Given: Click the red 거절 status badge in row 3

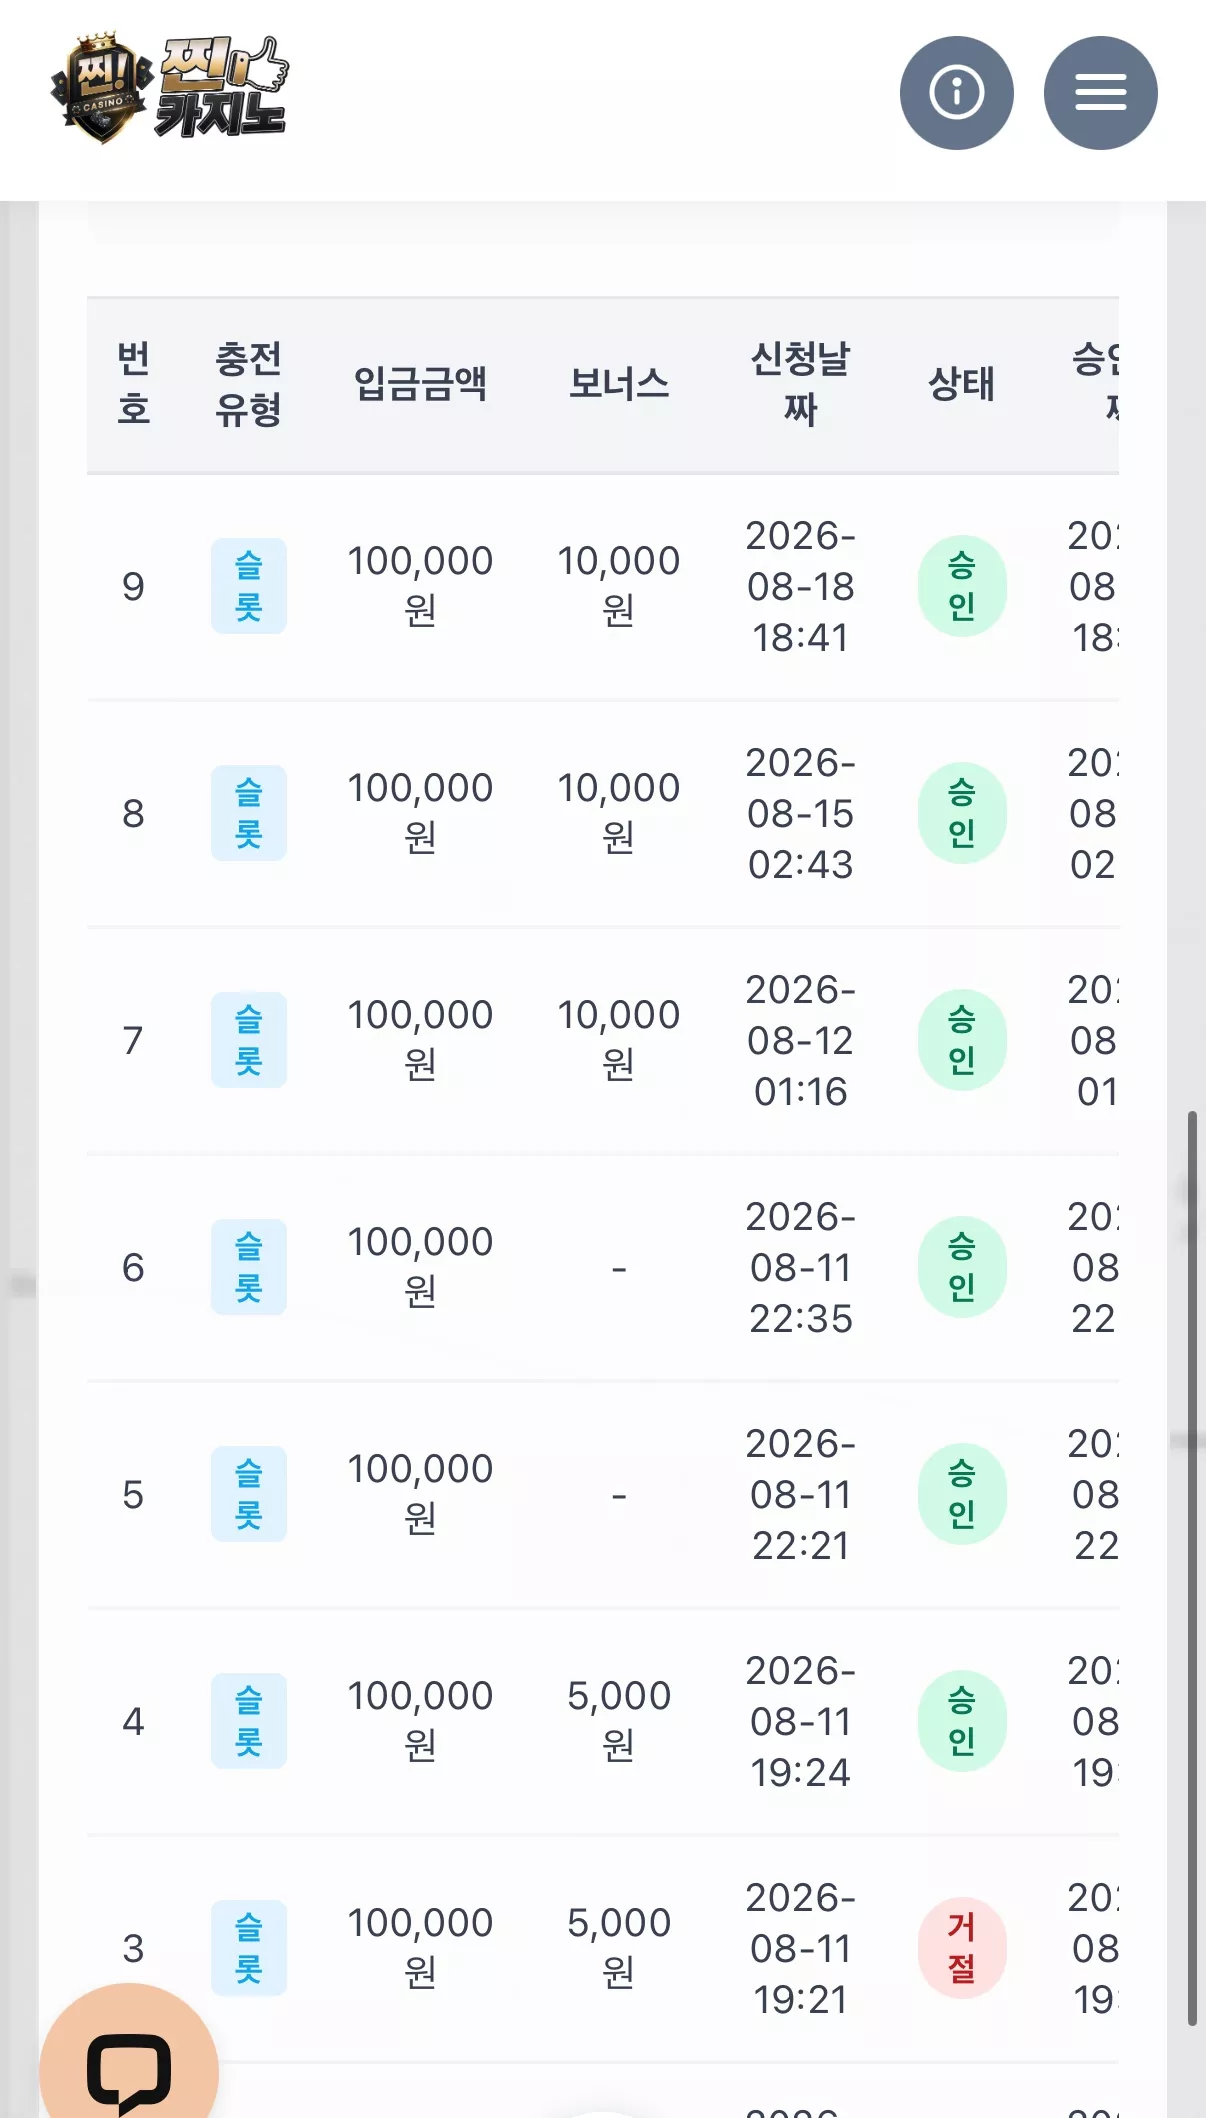Looking at the screenshot, I should click(962, 1948).
